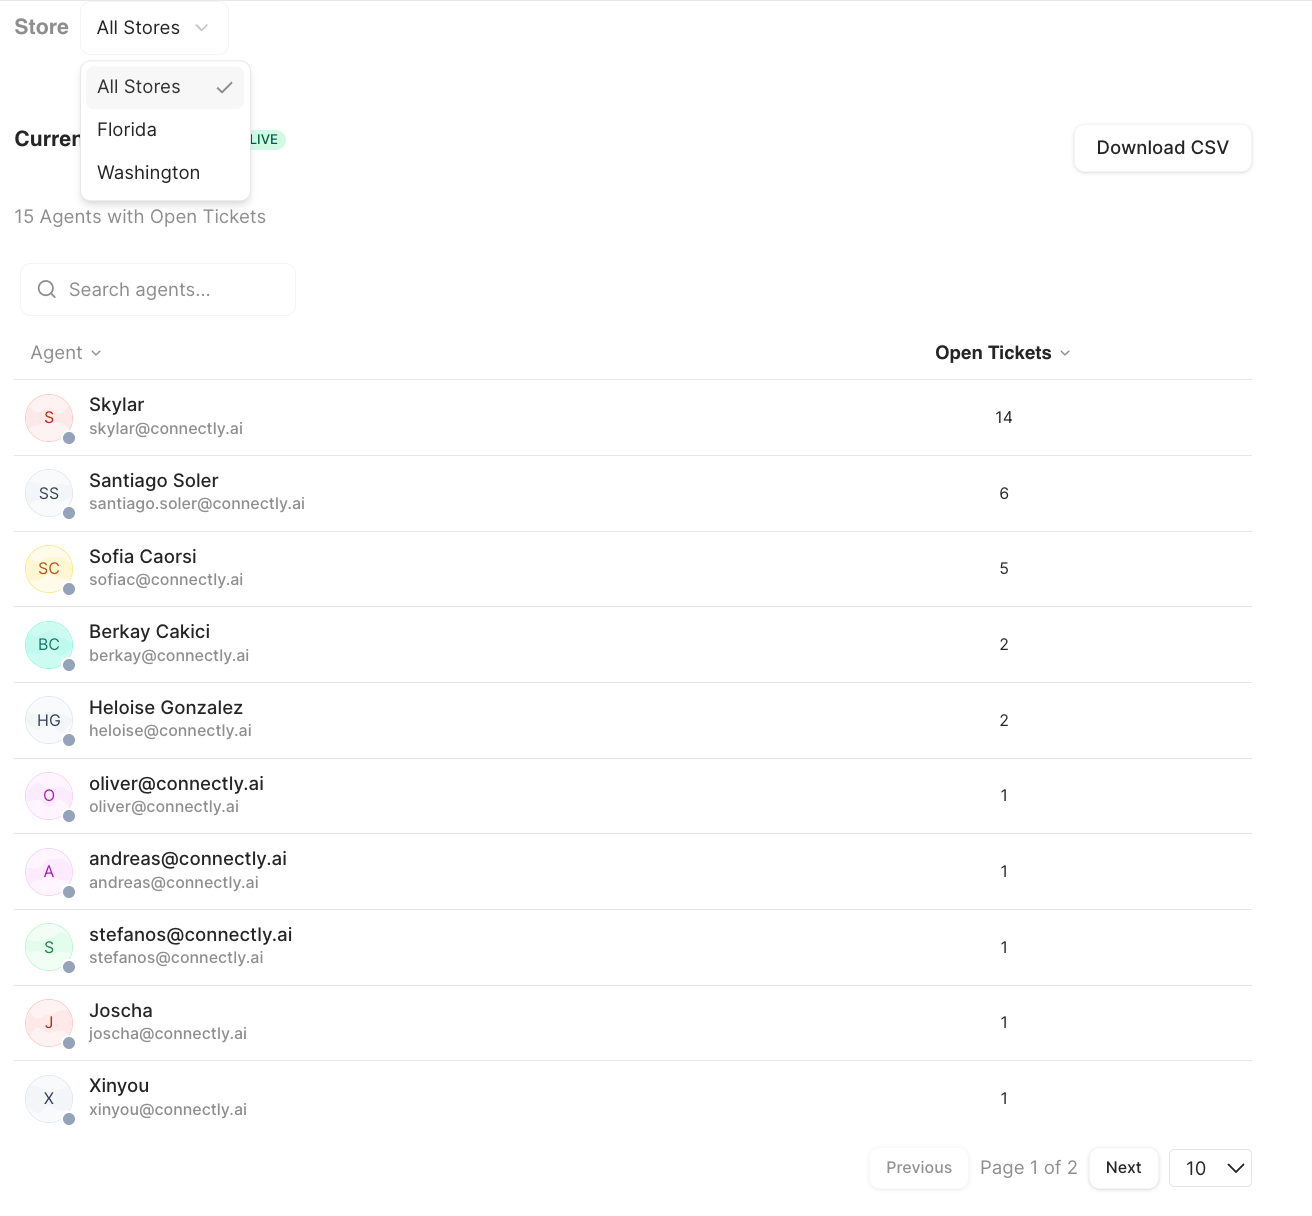The width and height of the screenshot is (1312, 1216).
Task: Click Page 1 of 2 label
Action: (x=1029, y=1168)
